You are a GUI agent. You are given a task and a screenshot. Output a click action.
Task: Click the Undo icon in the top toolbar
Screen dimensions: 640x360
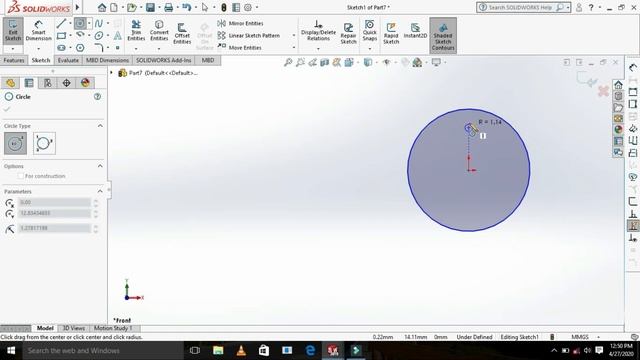pos(187,7)
